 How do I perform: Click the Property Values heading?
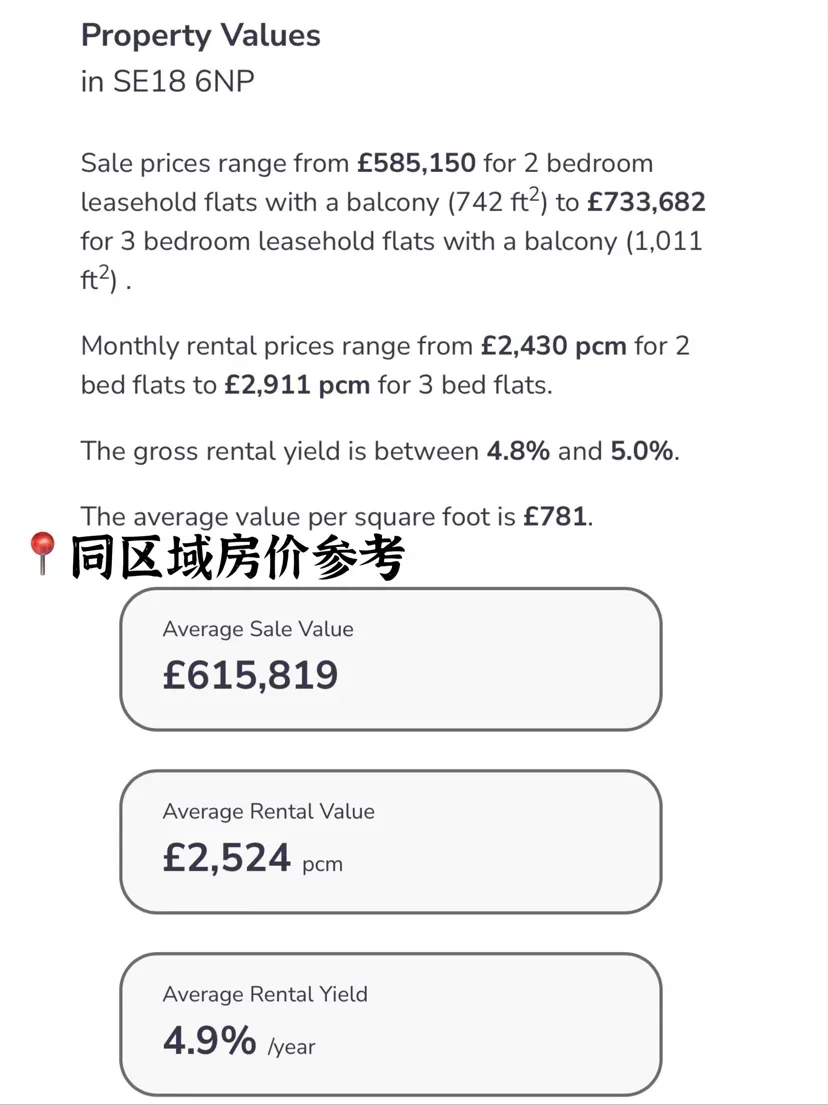[201, 36]
